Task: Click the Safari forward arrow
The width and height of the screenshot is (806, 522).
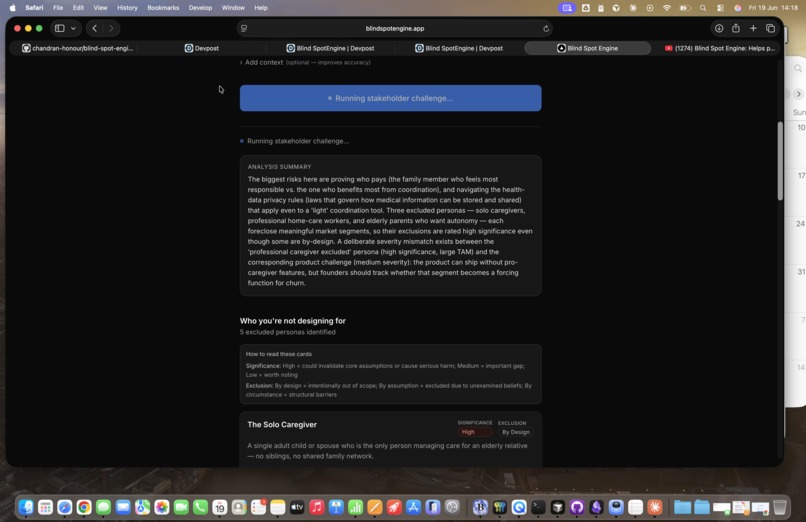Action: click(x=111, y=28)
